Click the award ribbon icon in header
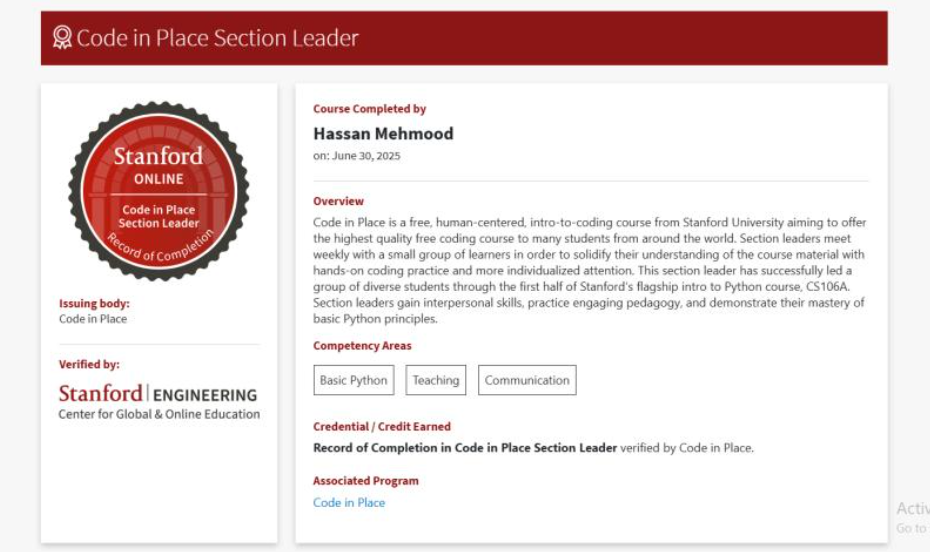 (62, 38)
